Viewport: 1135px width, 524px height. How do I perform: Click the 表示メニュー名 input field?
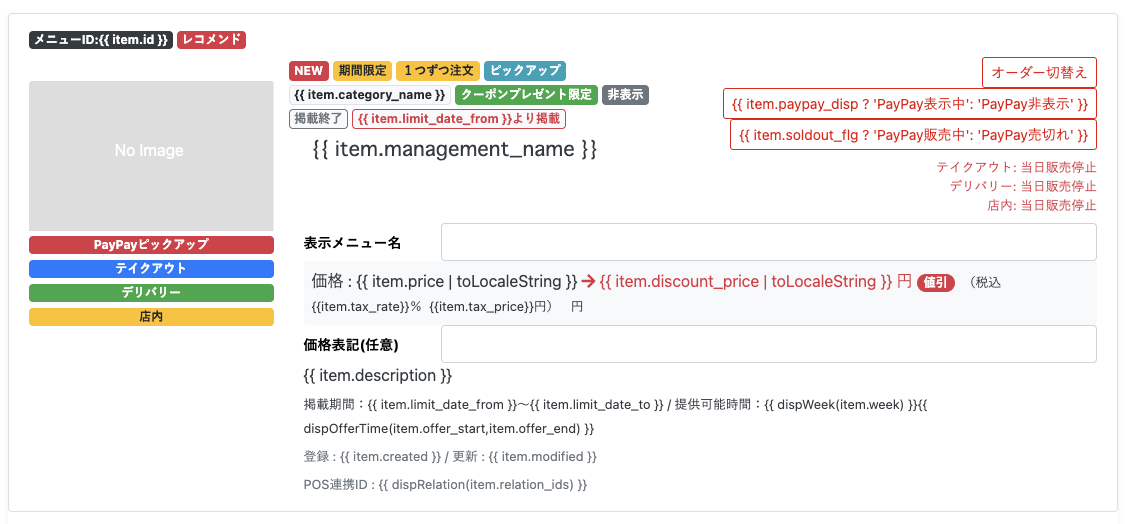[769, 242]
